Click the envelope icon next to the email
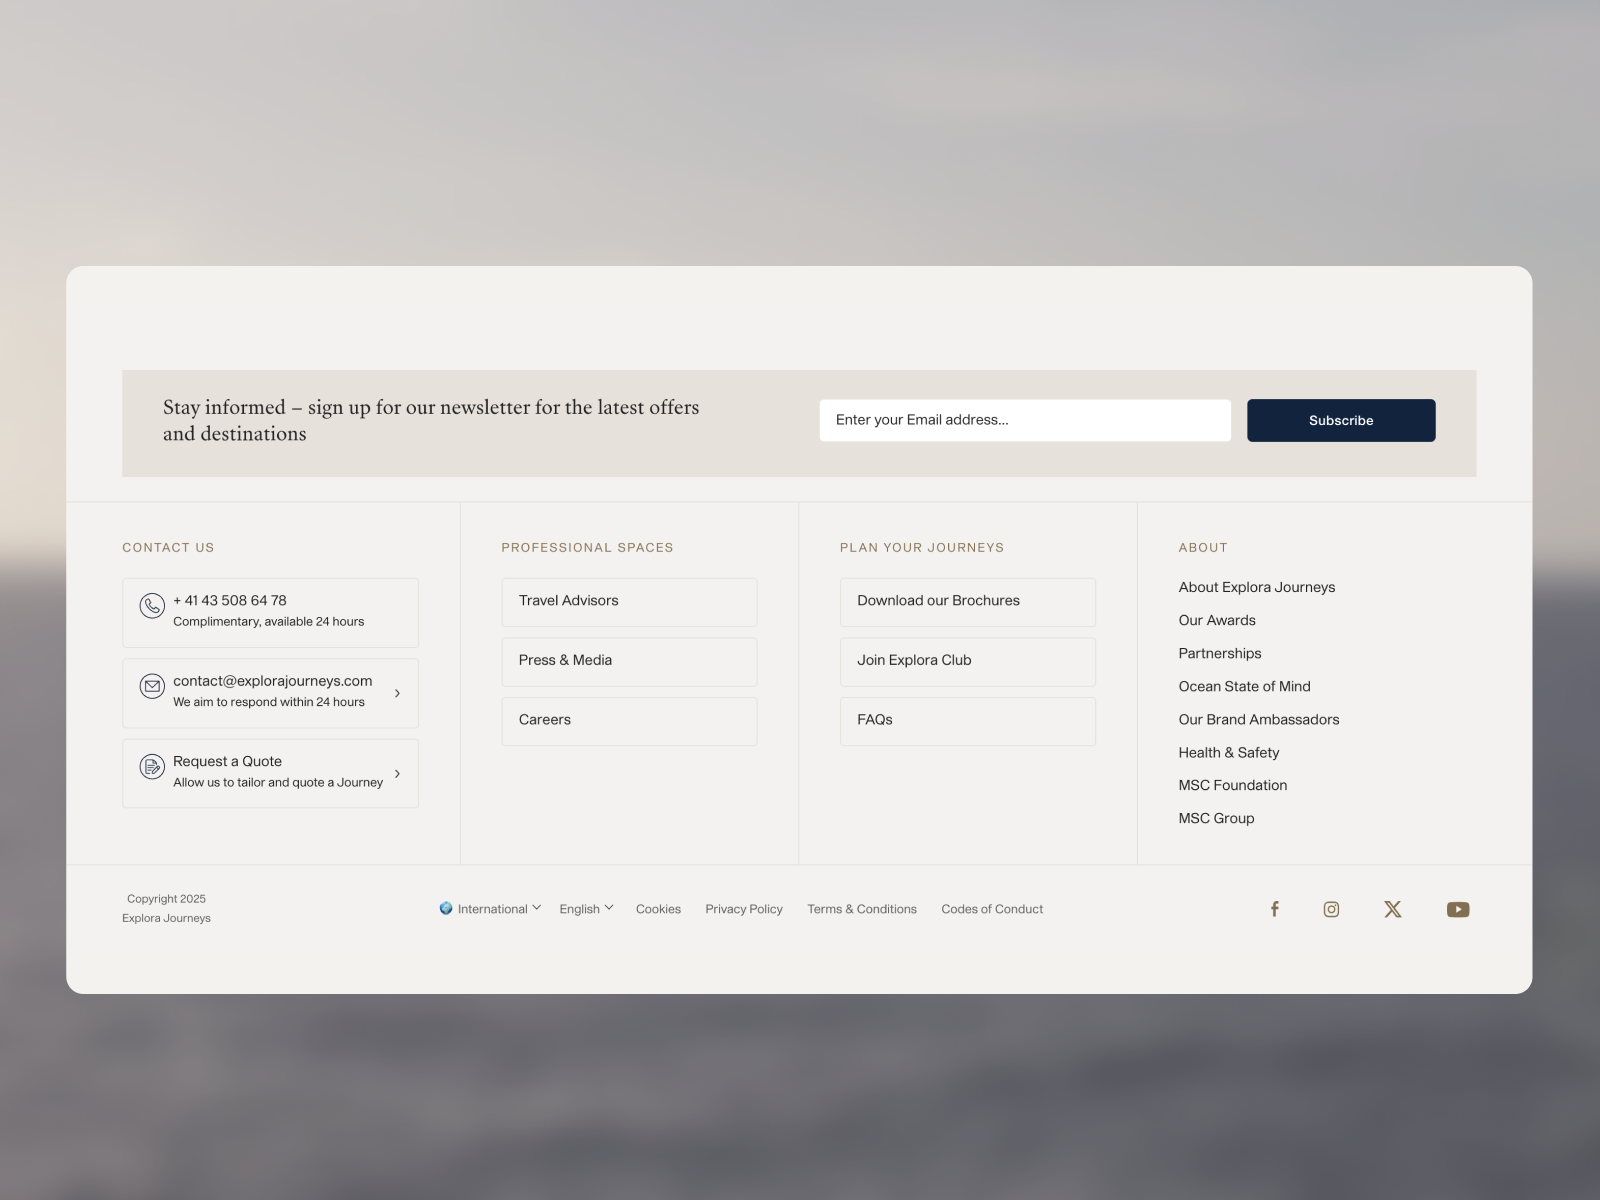This screenshot has height=1200, width=1600. (x=151, y=687)
